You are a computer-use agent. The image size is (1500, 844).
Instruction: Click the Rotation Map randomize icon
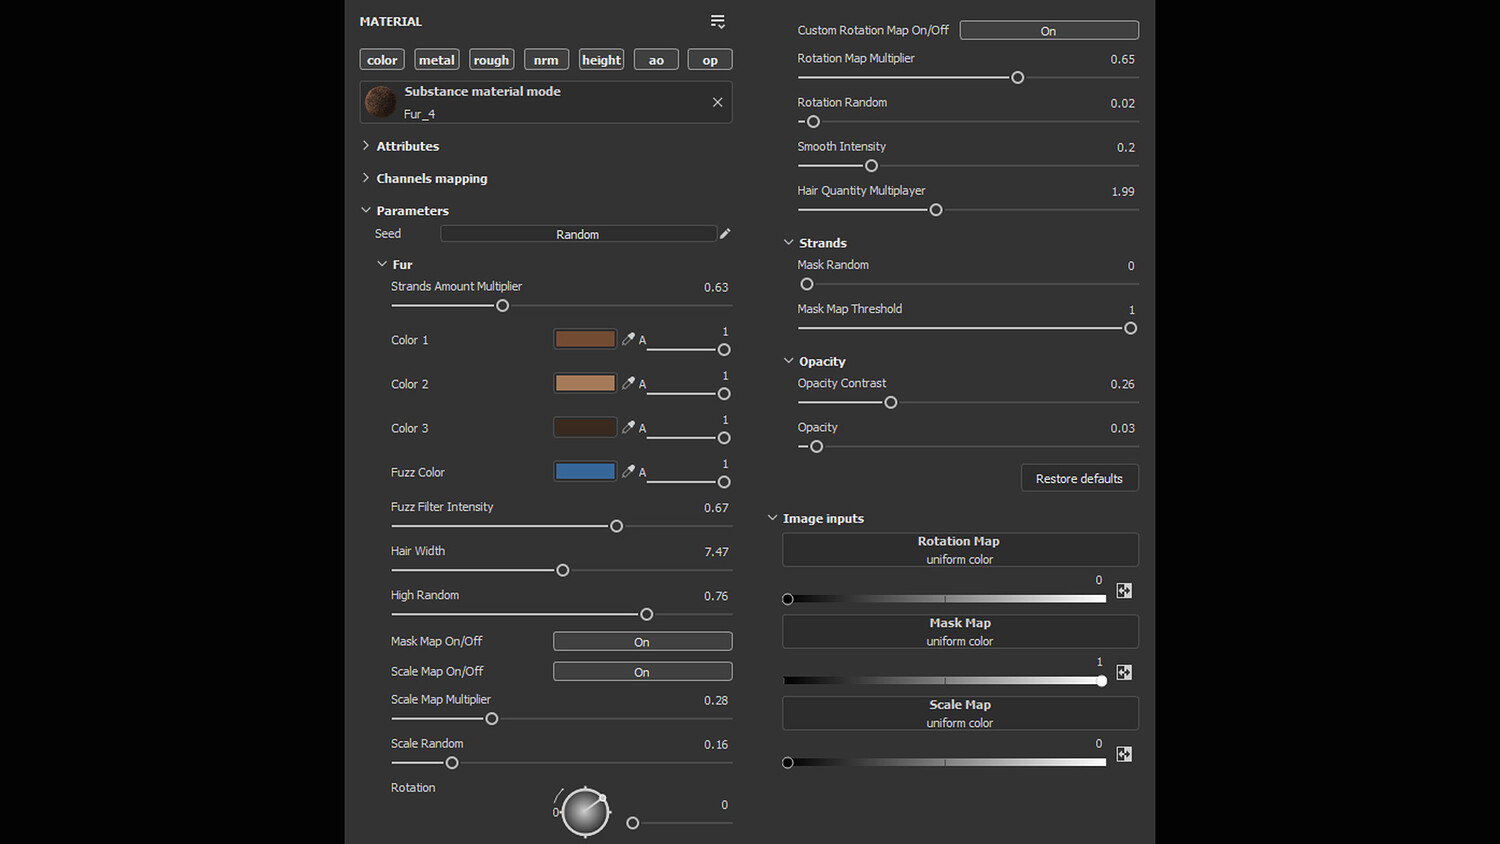pyautogui.click(x=1124, y=591)
